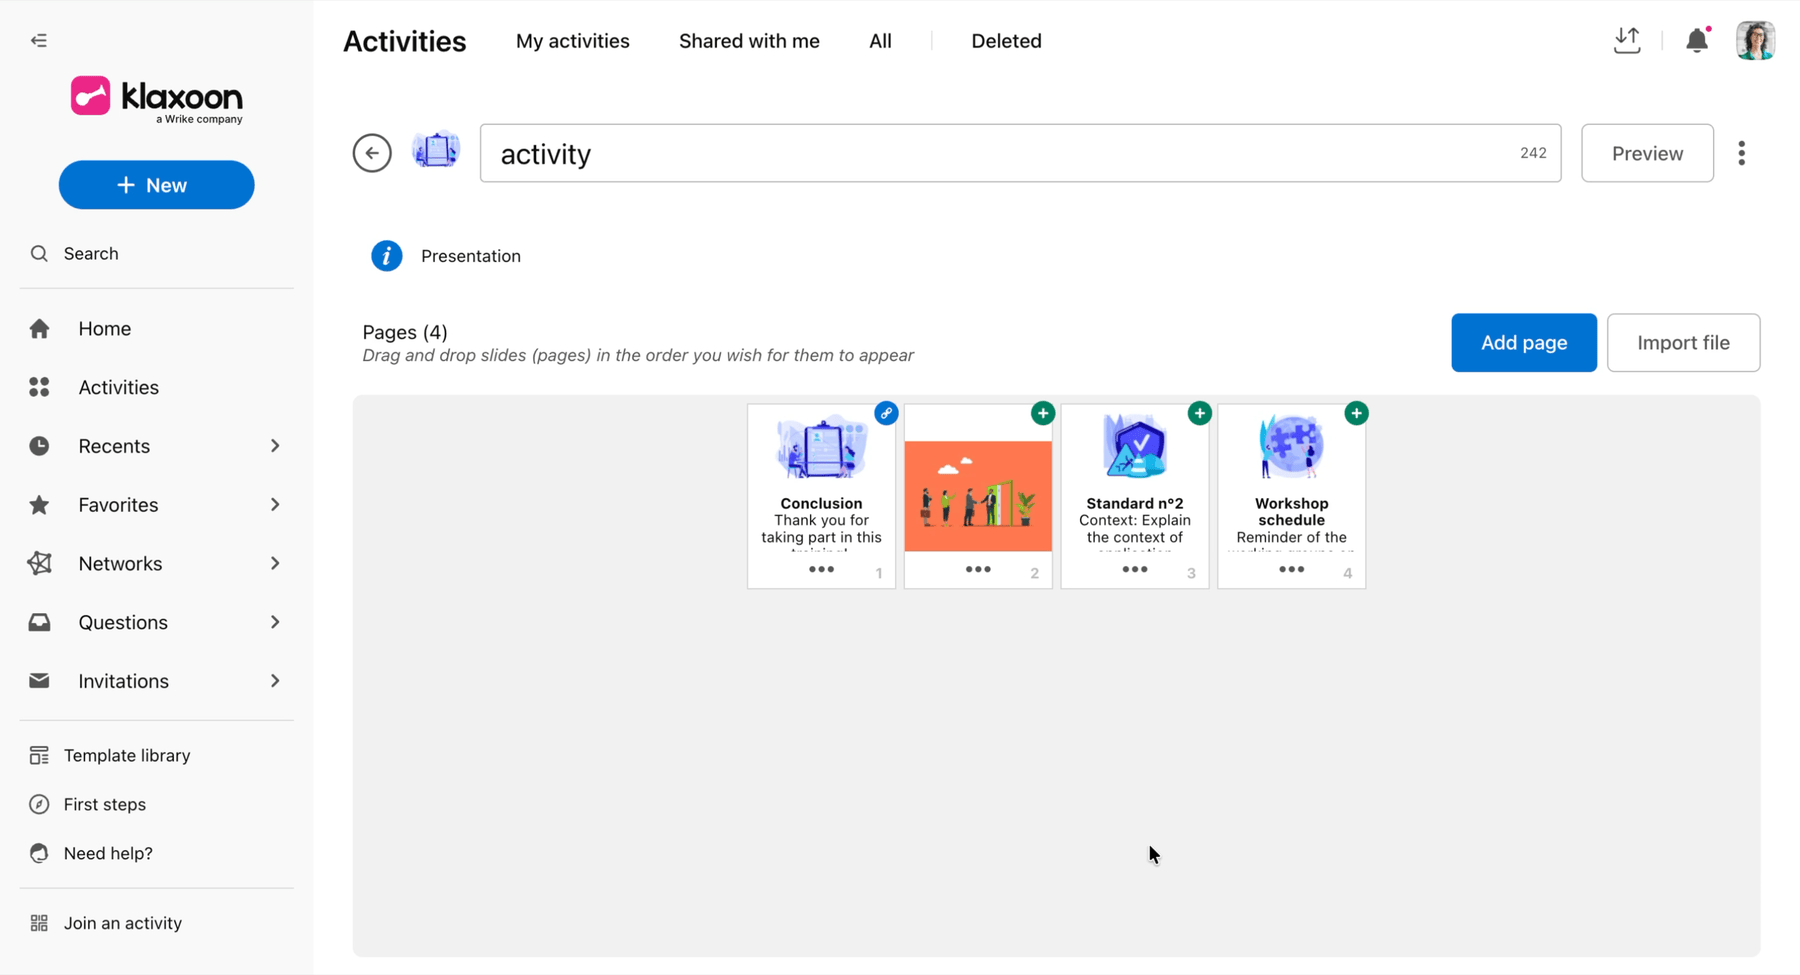Click the Presentation info icon
This screenshot has height=975, width=1800.
[x=387, y=256]
